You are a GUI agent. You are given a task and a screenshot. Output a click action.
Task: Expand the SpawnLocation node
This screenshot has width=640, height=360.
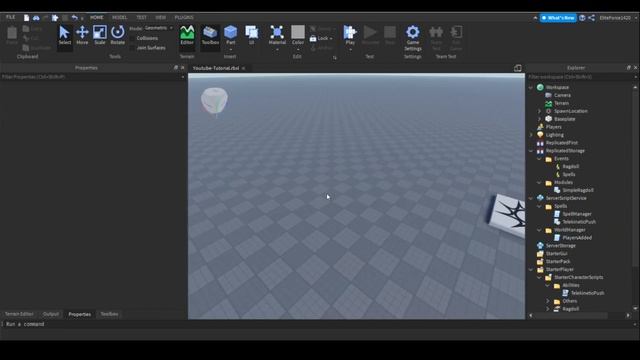[539, 111]
